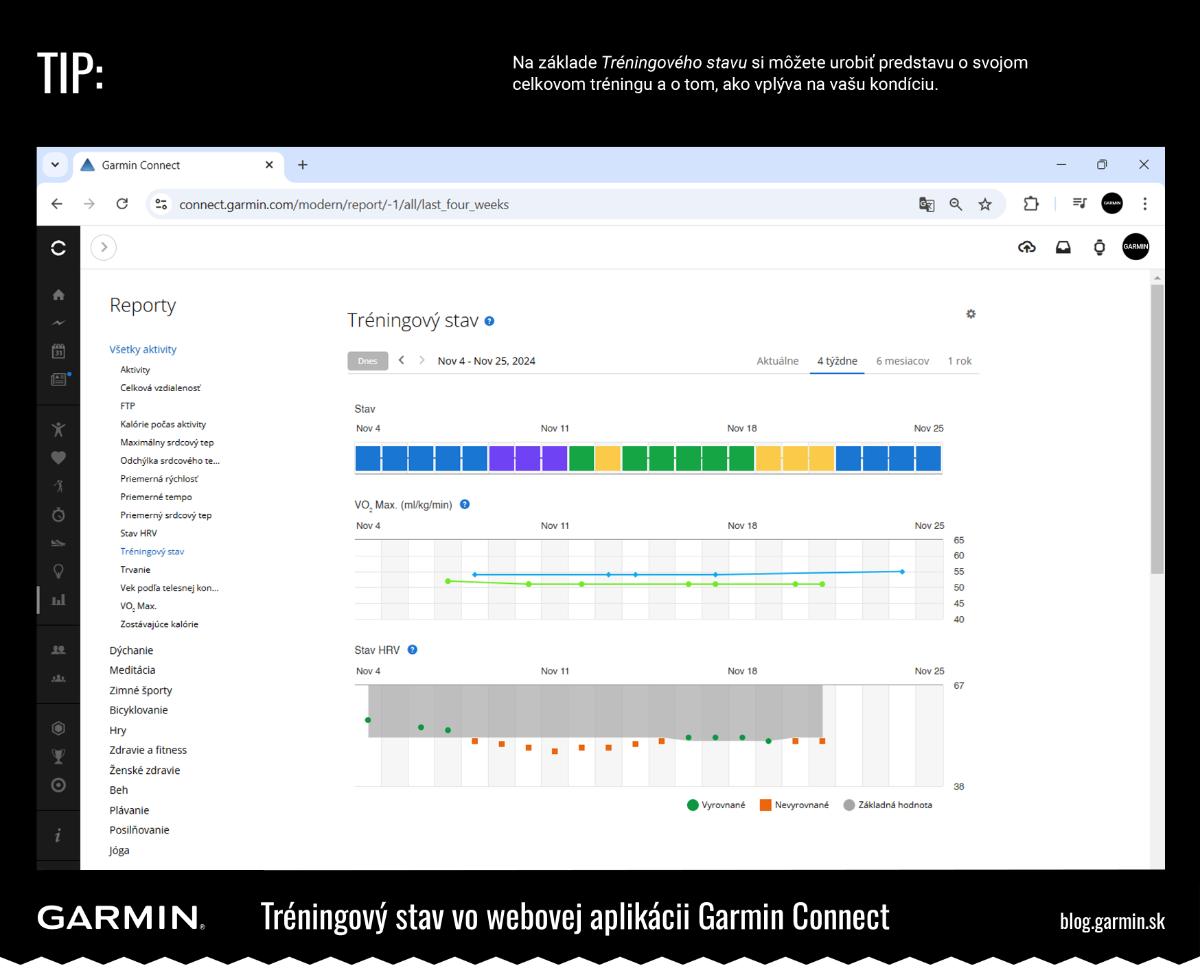
Task: Click the Dnes button
Action: click(368, 361)
